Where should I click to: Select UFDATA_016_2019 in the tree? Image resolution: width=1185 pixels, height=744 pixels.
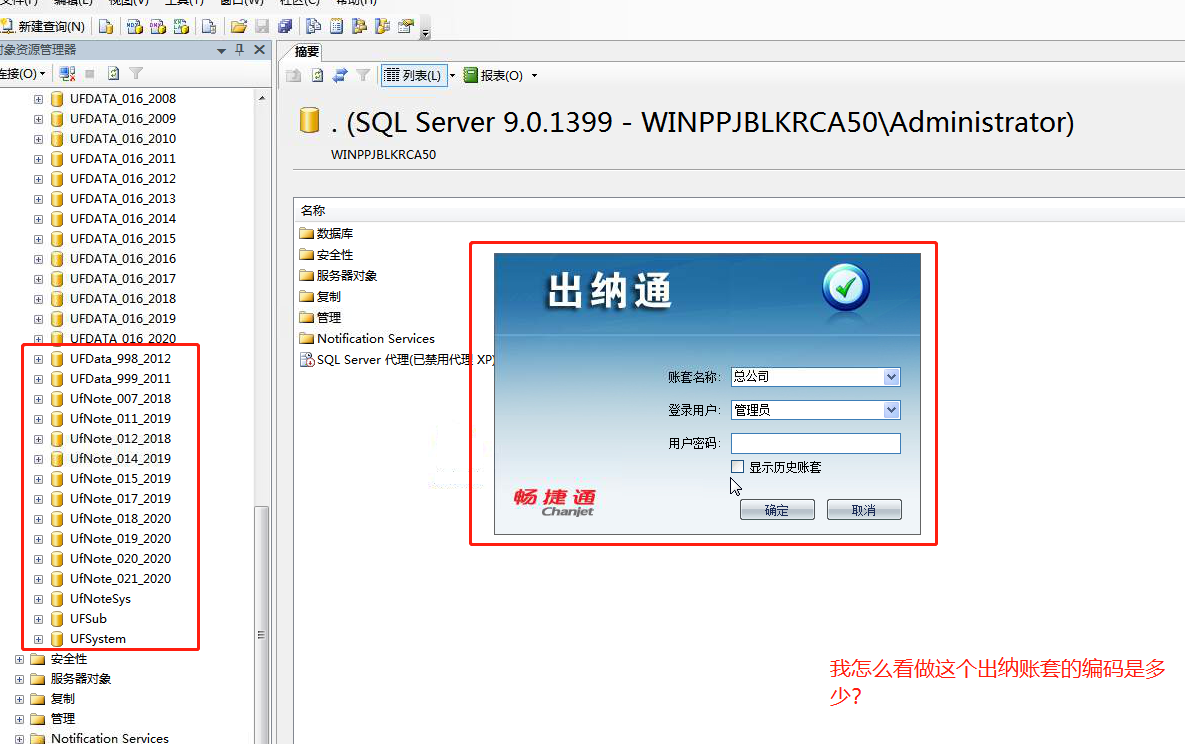[x=122, y=318]
